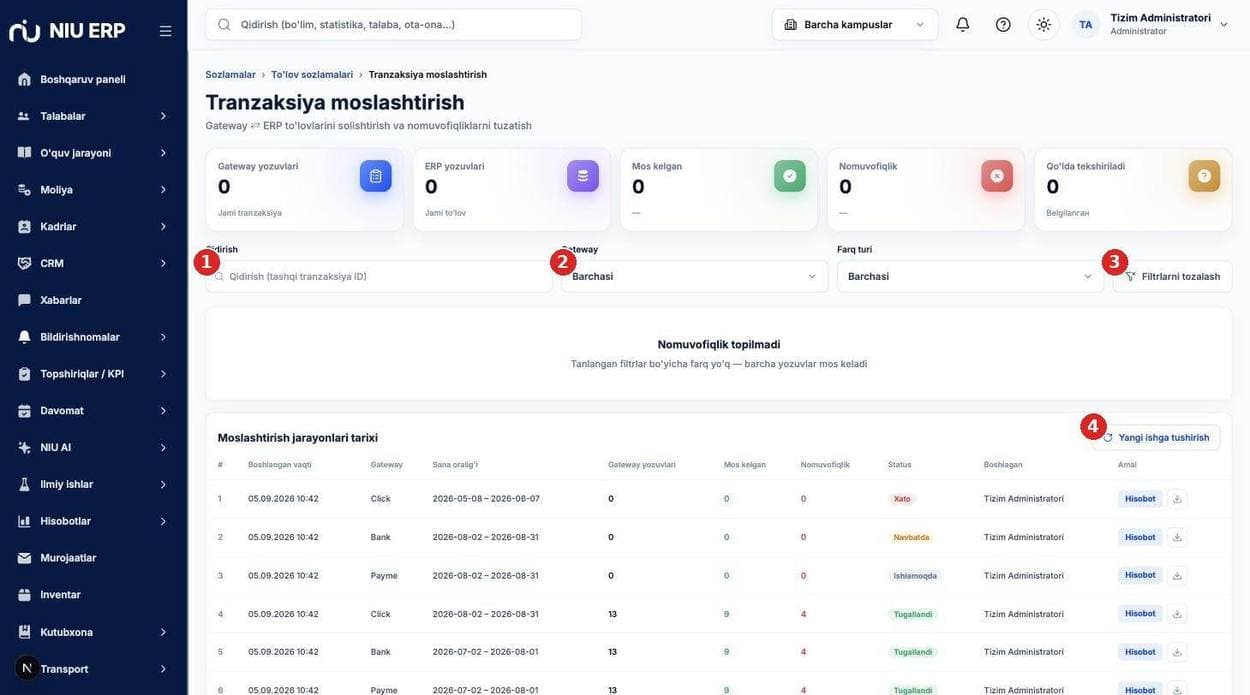Open Barcha kampuslar campus selector

click(855, 24)
